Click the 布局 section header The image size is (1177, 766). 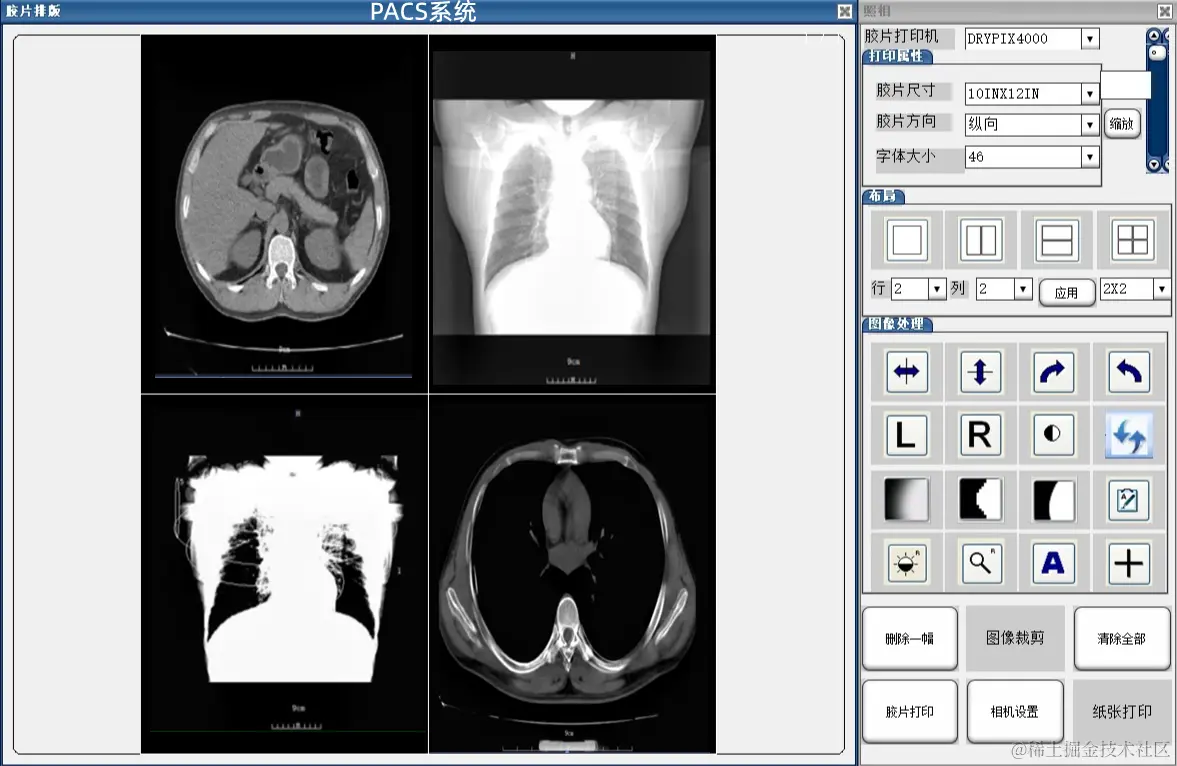coord(884,196)
